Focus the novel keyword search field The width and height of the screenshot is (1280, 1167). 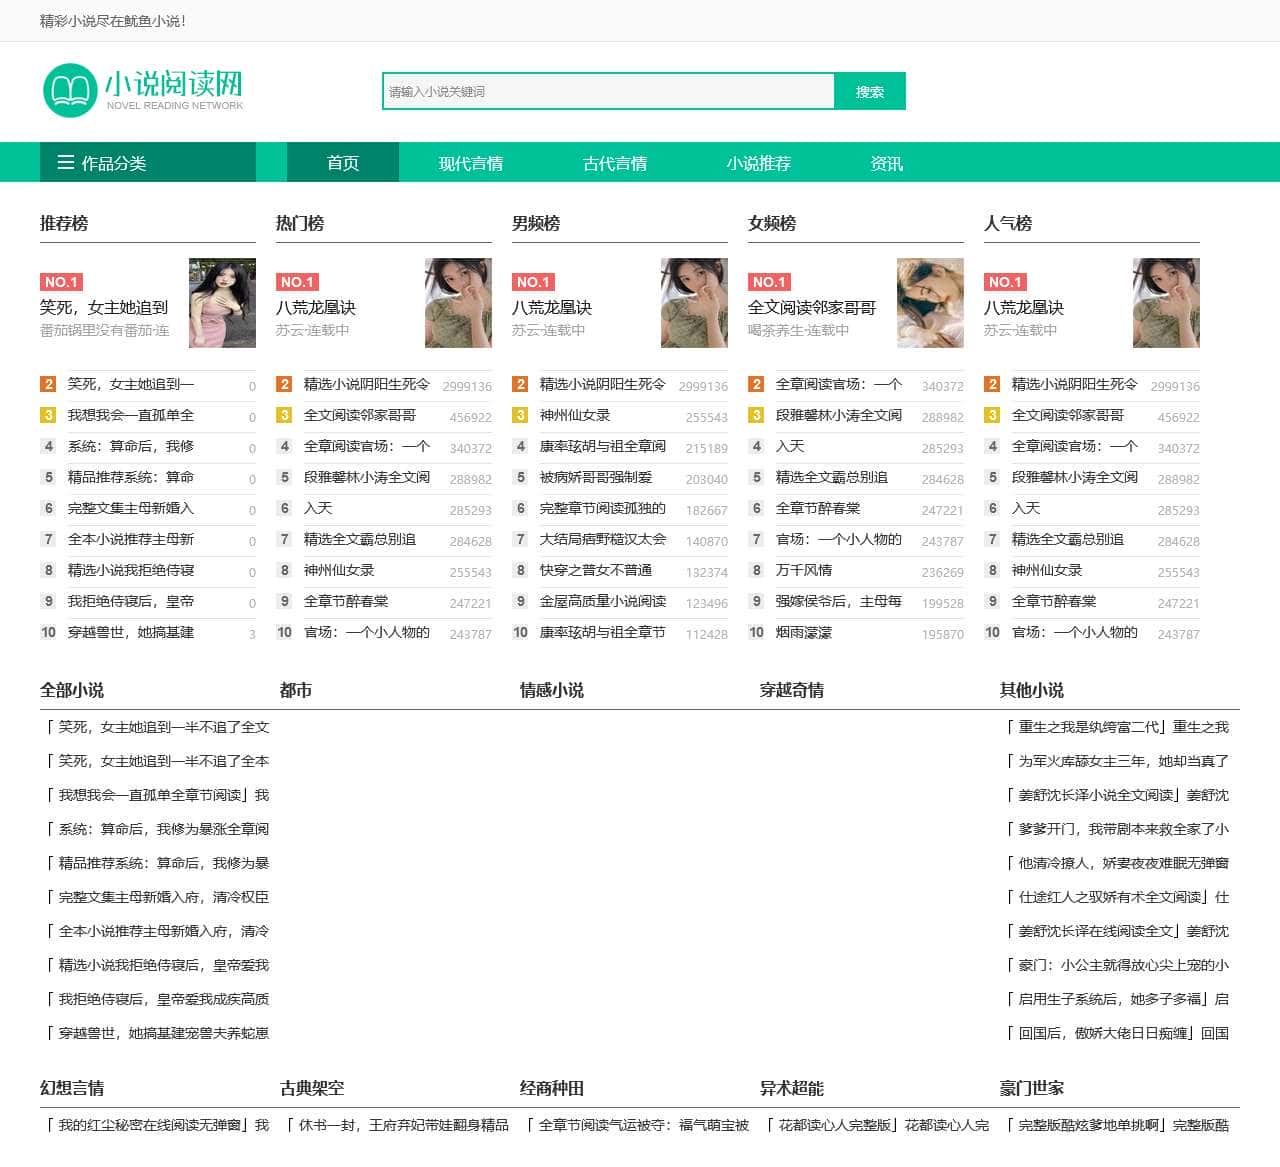[608, 91]
